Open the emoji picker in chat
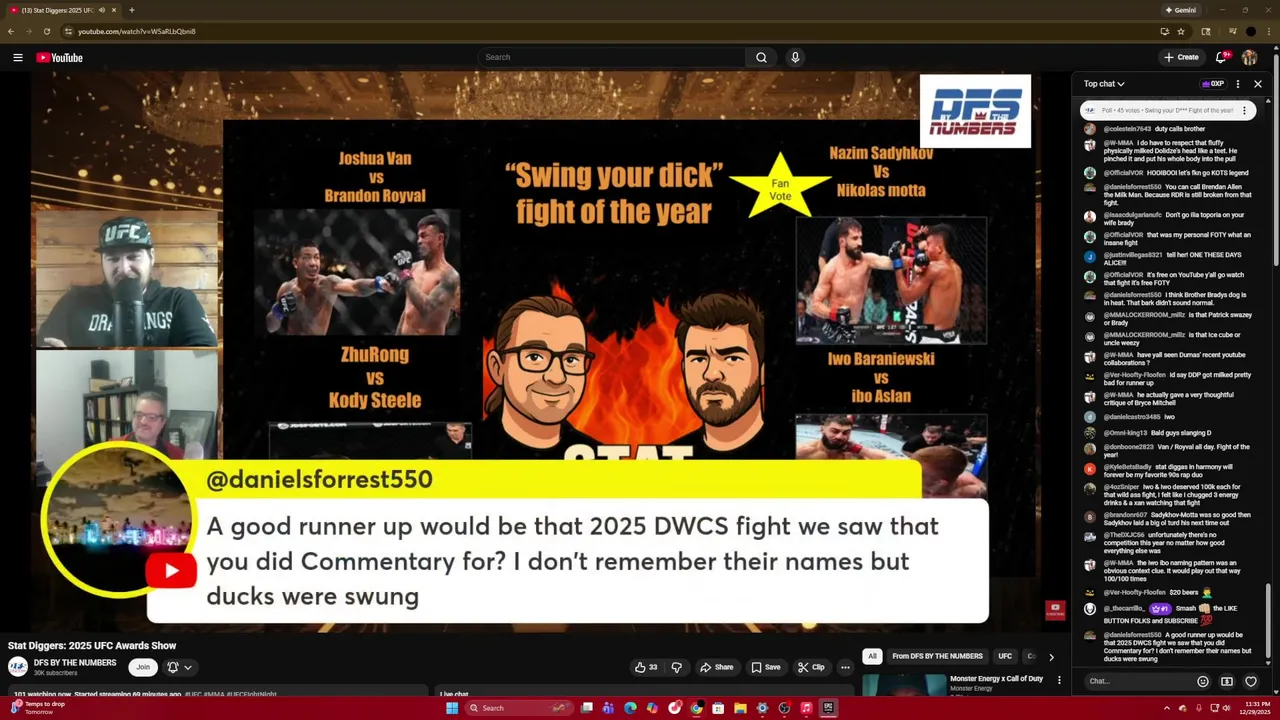This screenshot has width=1280, height=720. click(x=1203, y=682)
